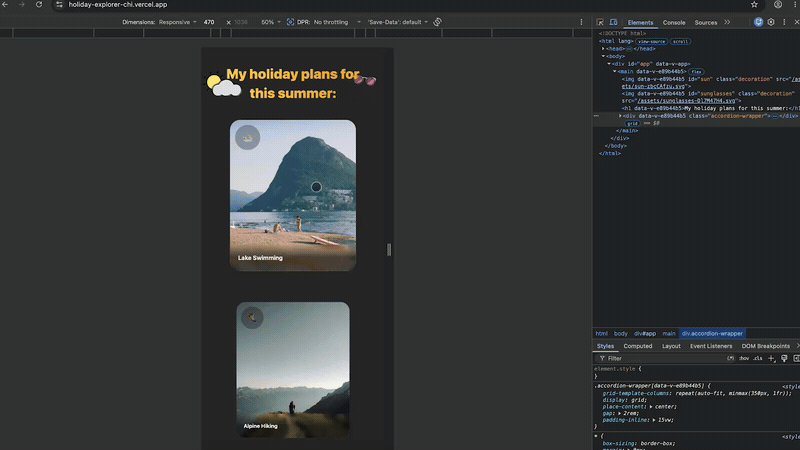
Task: Open the Layout tab
Action: (671, 346)
